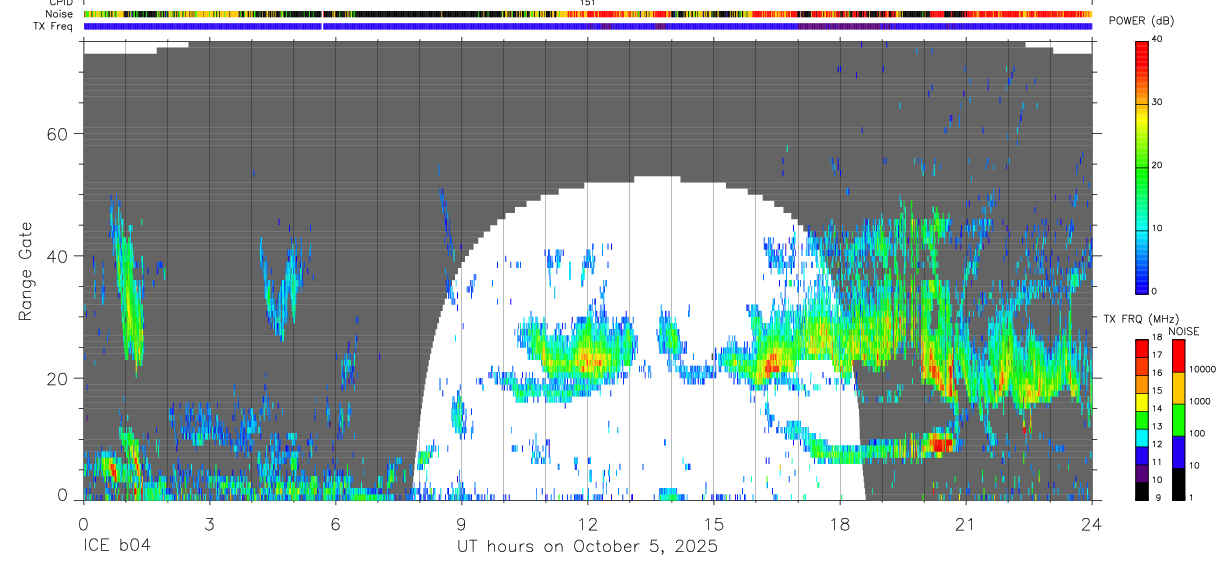Click the '20' label on POWER scale
This screenshot has width=1228, height=567.
1159,166
